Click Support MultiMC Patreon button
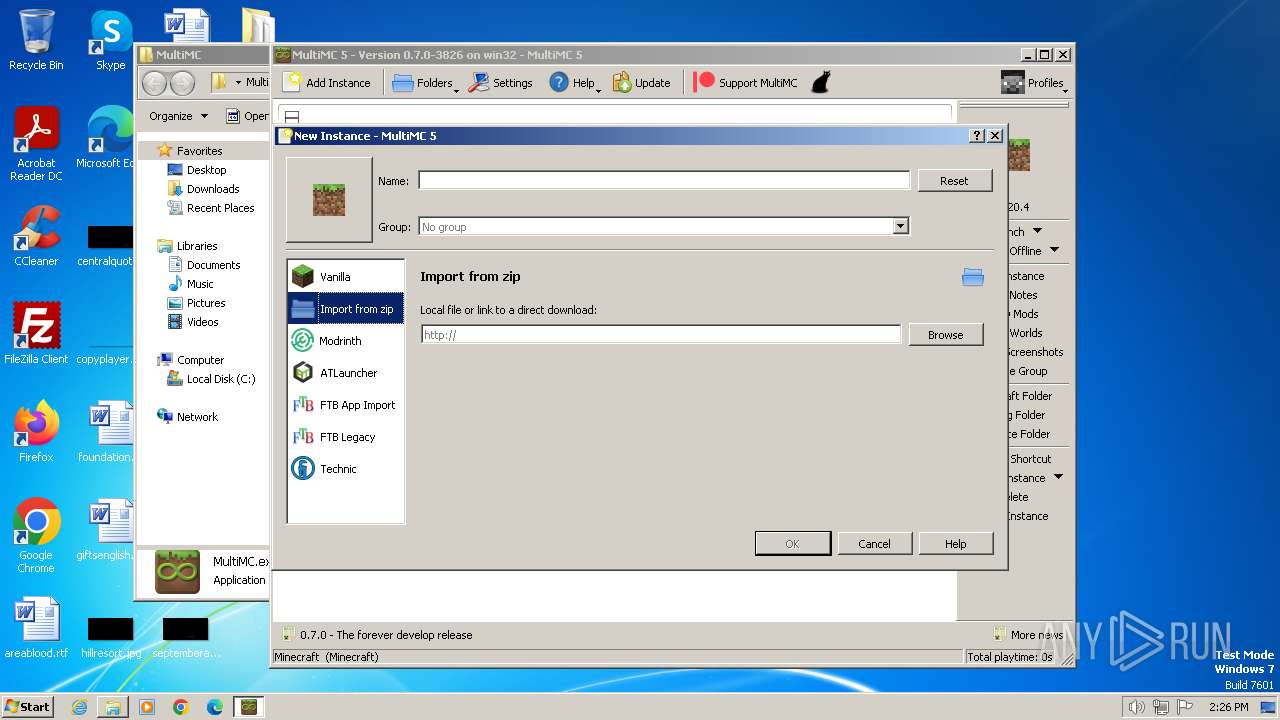 point(746,83)
